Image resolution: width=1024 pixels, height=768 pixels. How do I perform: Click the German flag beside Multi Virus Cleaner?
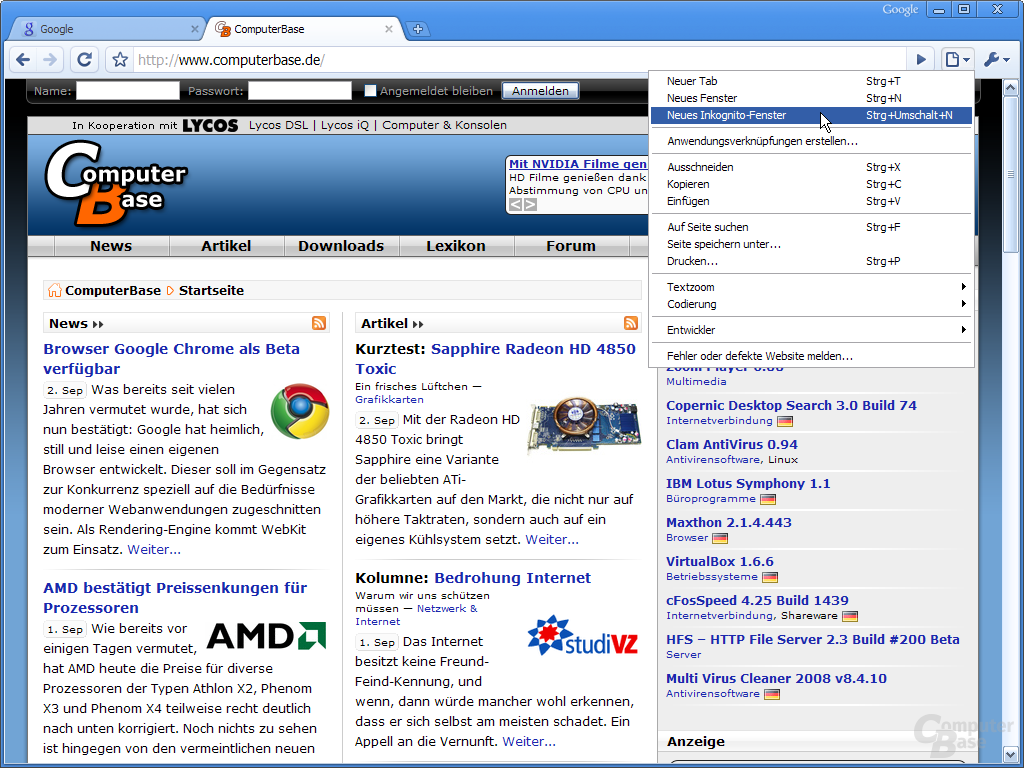click(x=772, y=694)
